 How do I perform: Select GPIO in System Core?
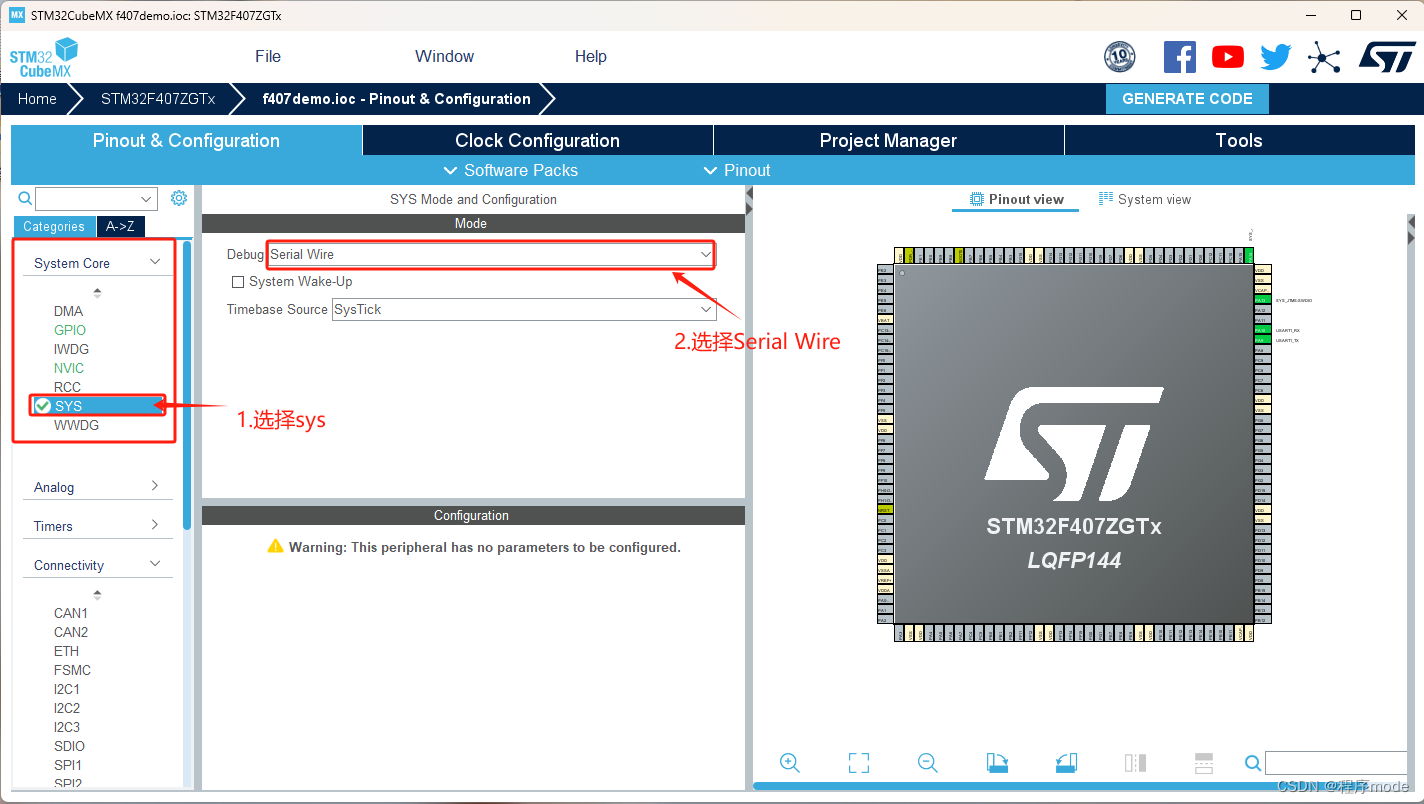pos(70,330)
